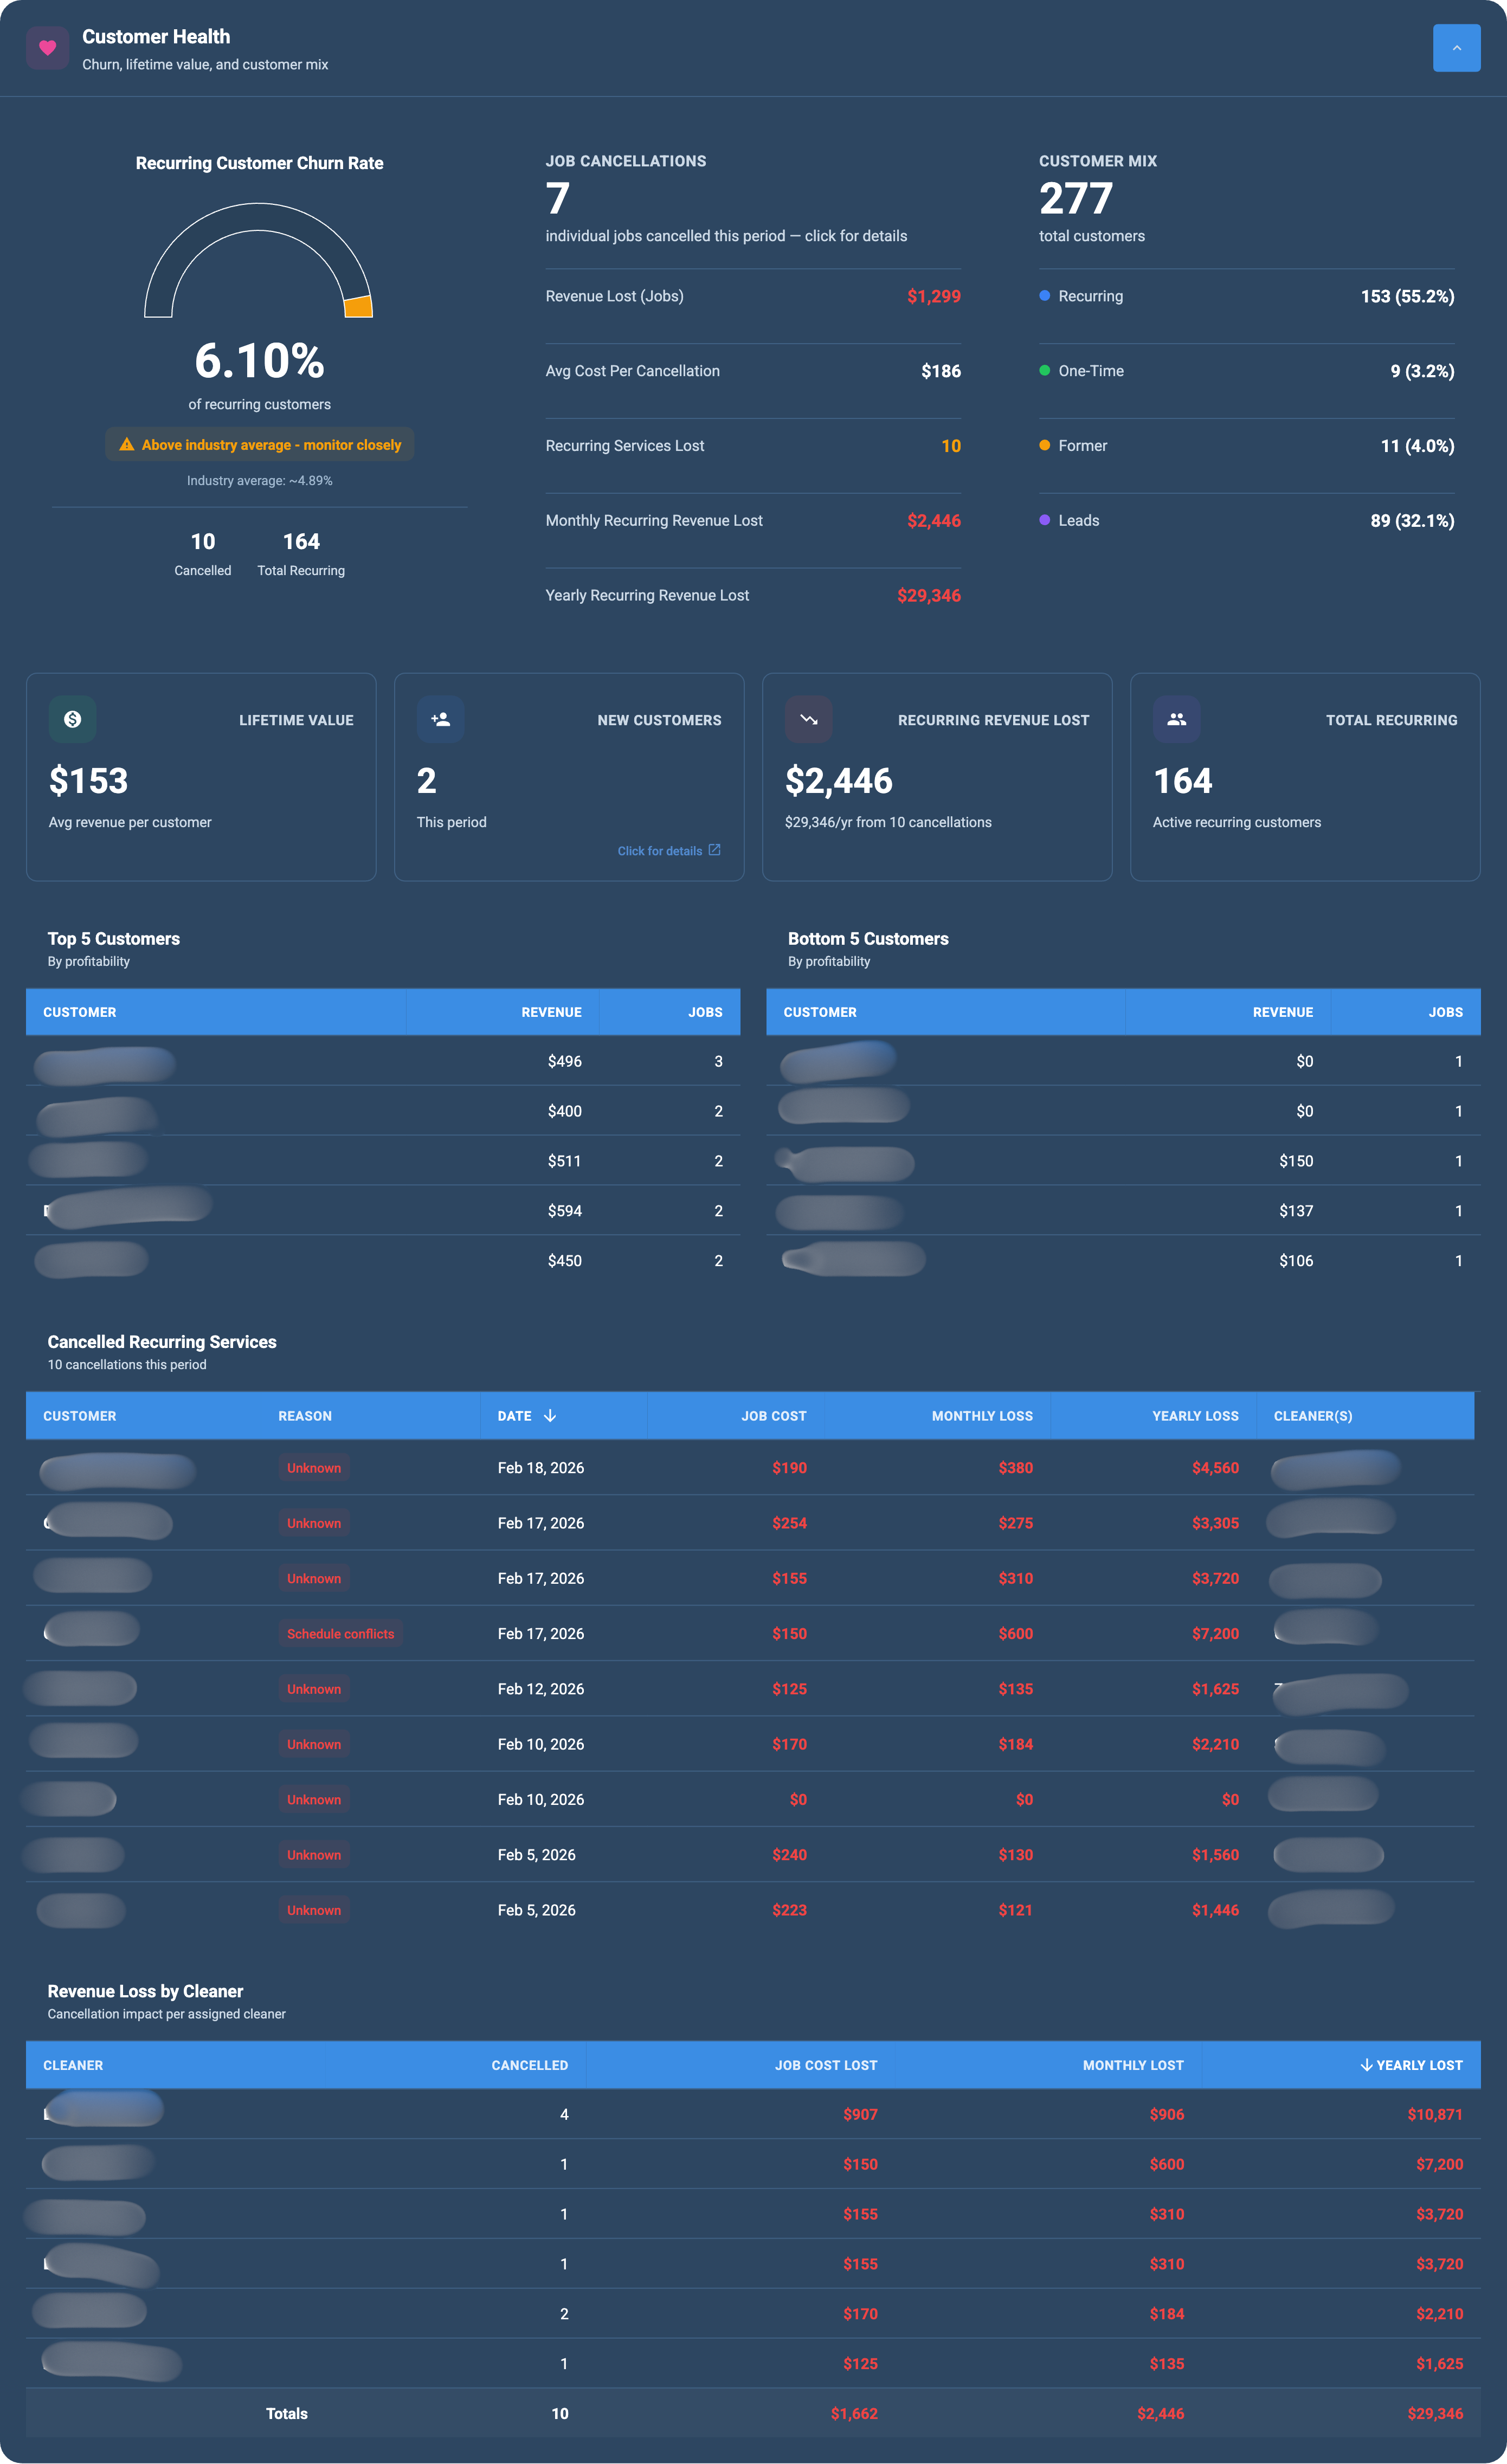Select the MONTHLY LOSS column header
The height and width of the screenshot is (2464, 1507).
tap(982, 1415)
